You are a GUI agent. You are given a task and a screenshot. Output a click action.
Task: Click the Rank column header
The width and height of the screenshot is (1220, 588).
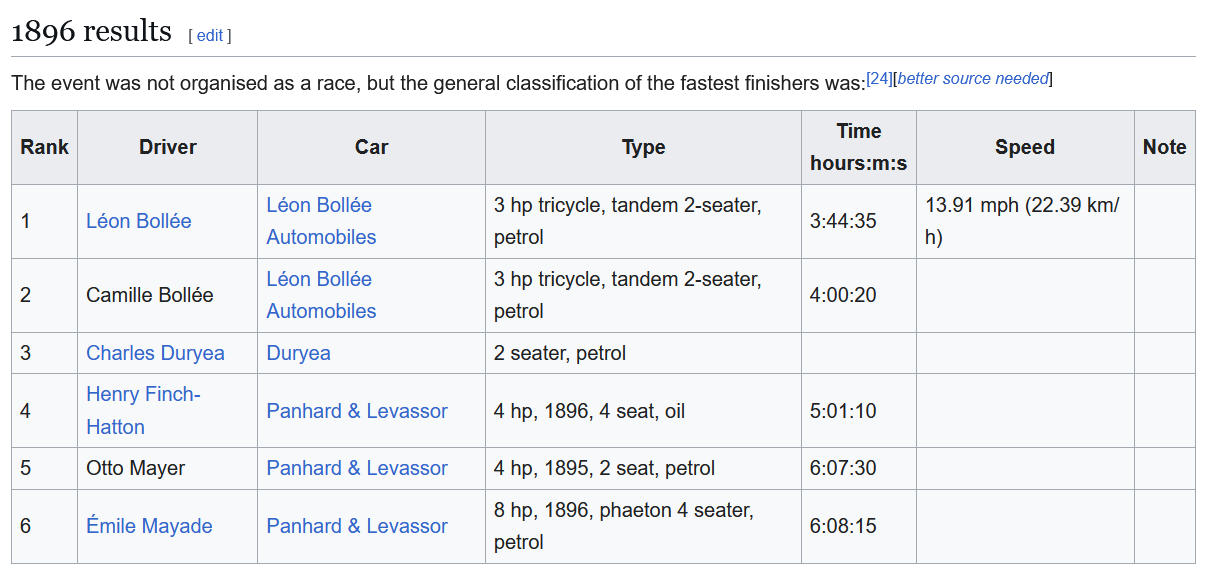[x=45, y=147]
